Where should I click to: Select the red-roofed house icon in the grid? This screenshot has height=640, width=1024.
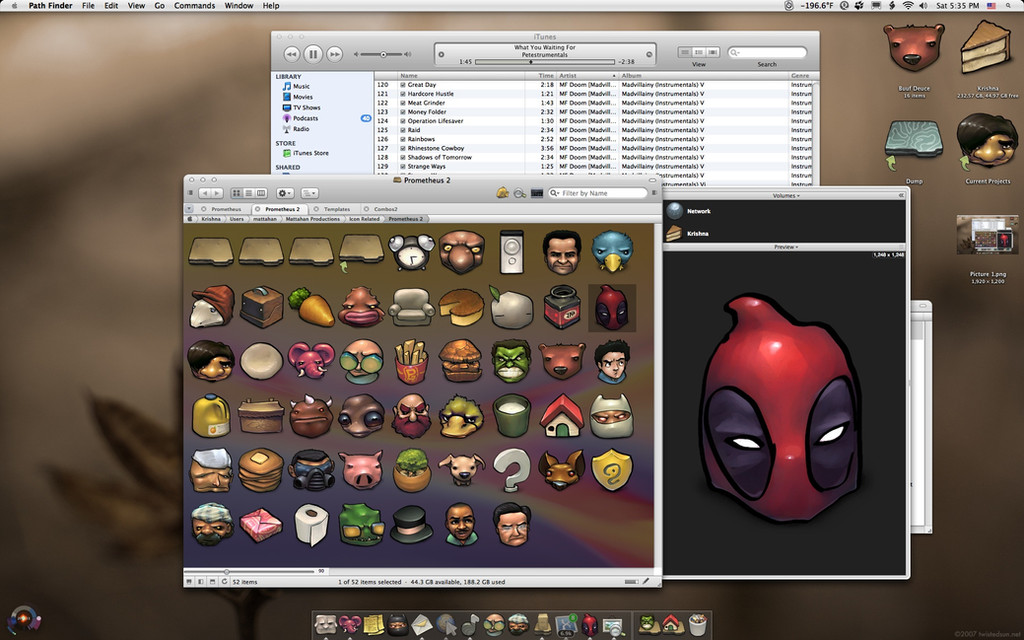coord(562,415)
